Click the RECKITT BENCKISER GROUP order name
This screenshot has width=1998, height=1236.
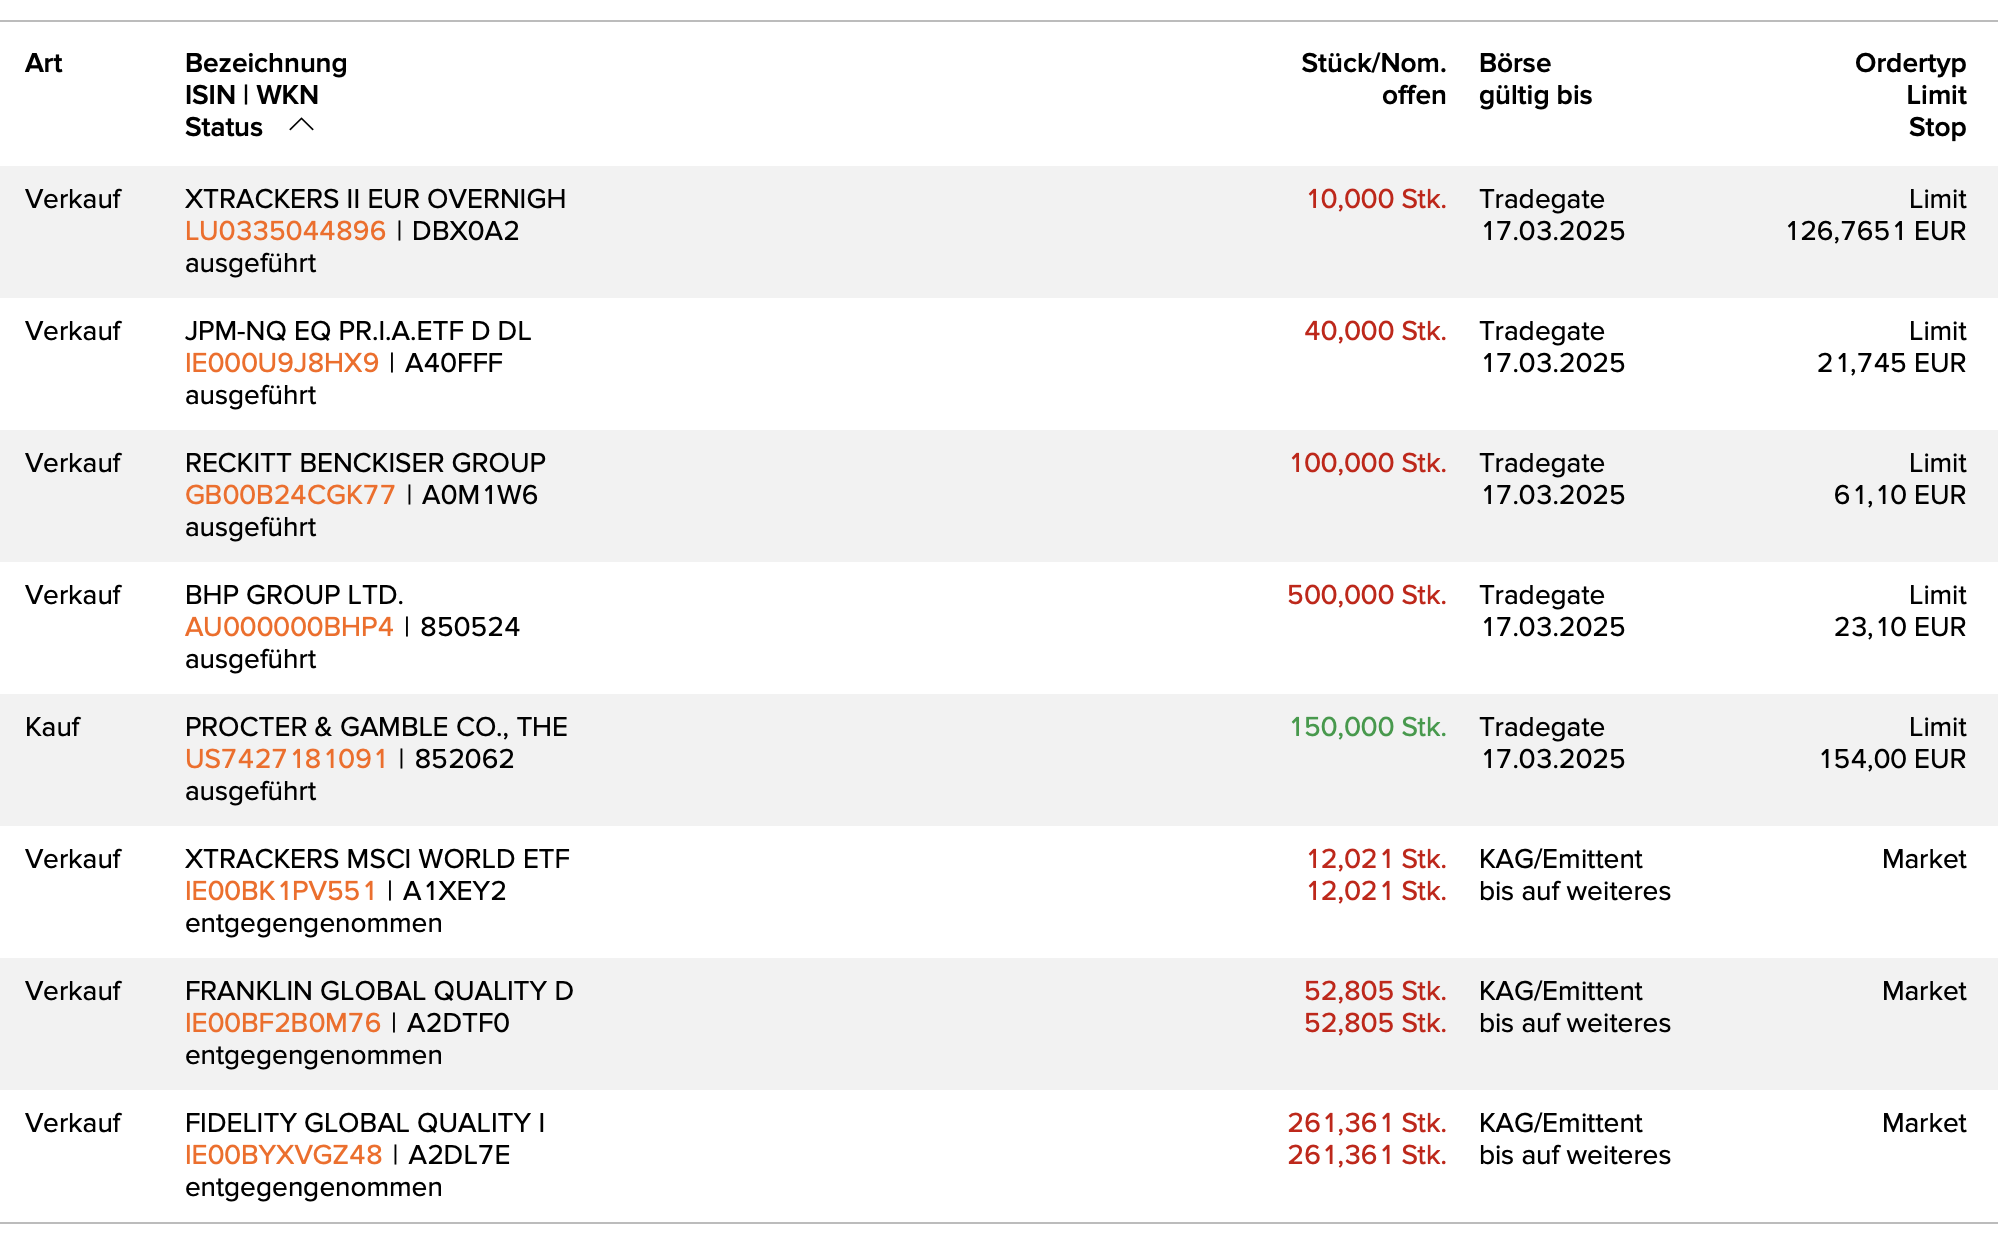(365, 463)
